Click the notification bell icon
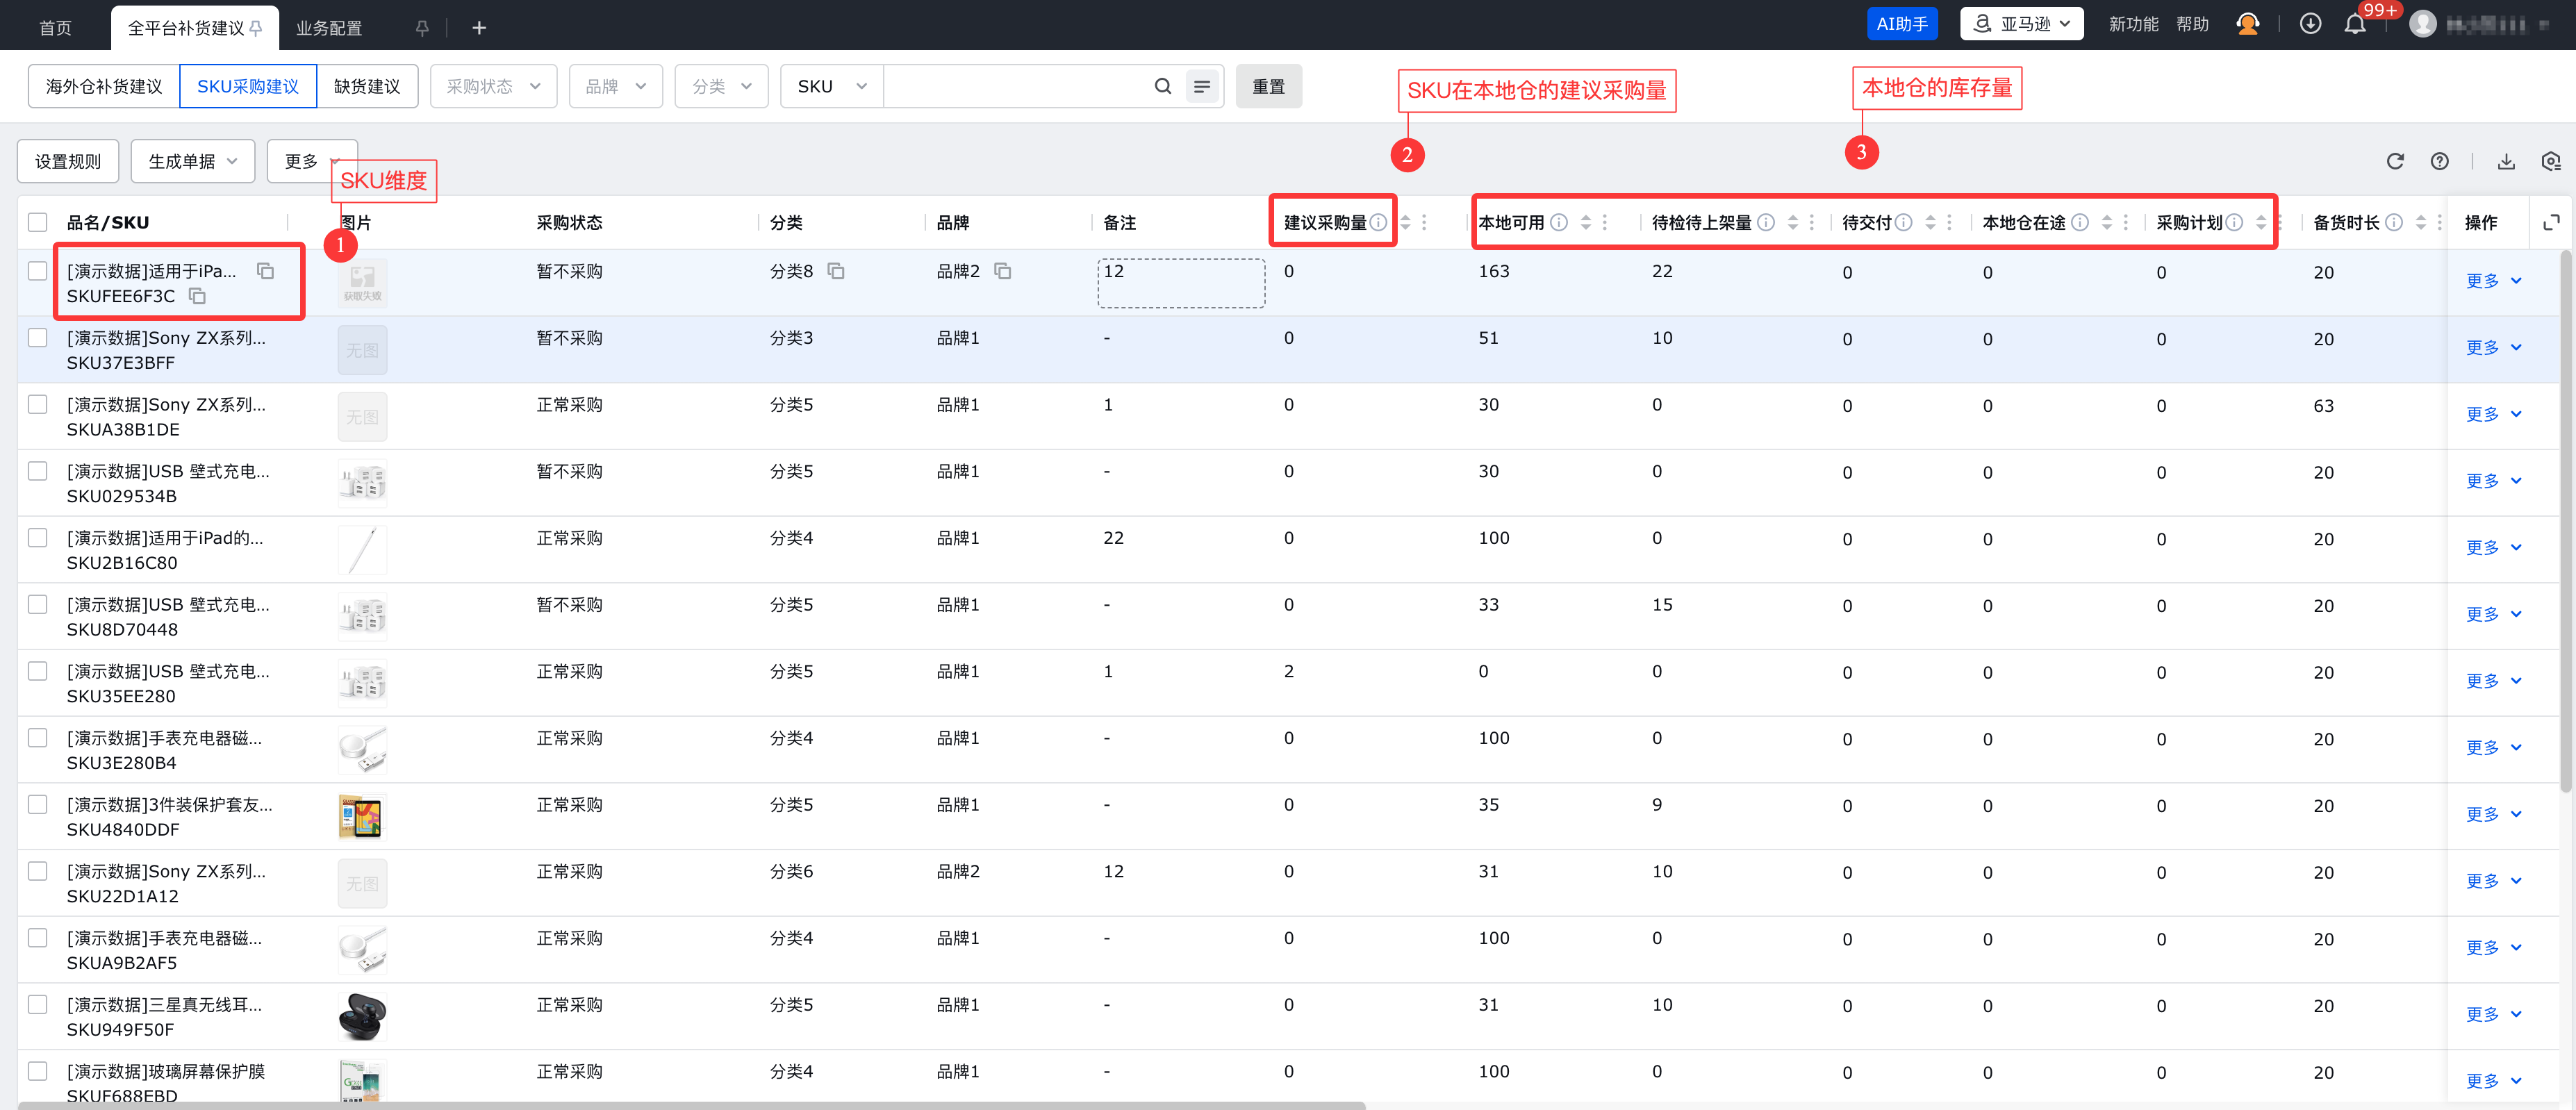 tap(2354, 24)
